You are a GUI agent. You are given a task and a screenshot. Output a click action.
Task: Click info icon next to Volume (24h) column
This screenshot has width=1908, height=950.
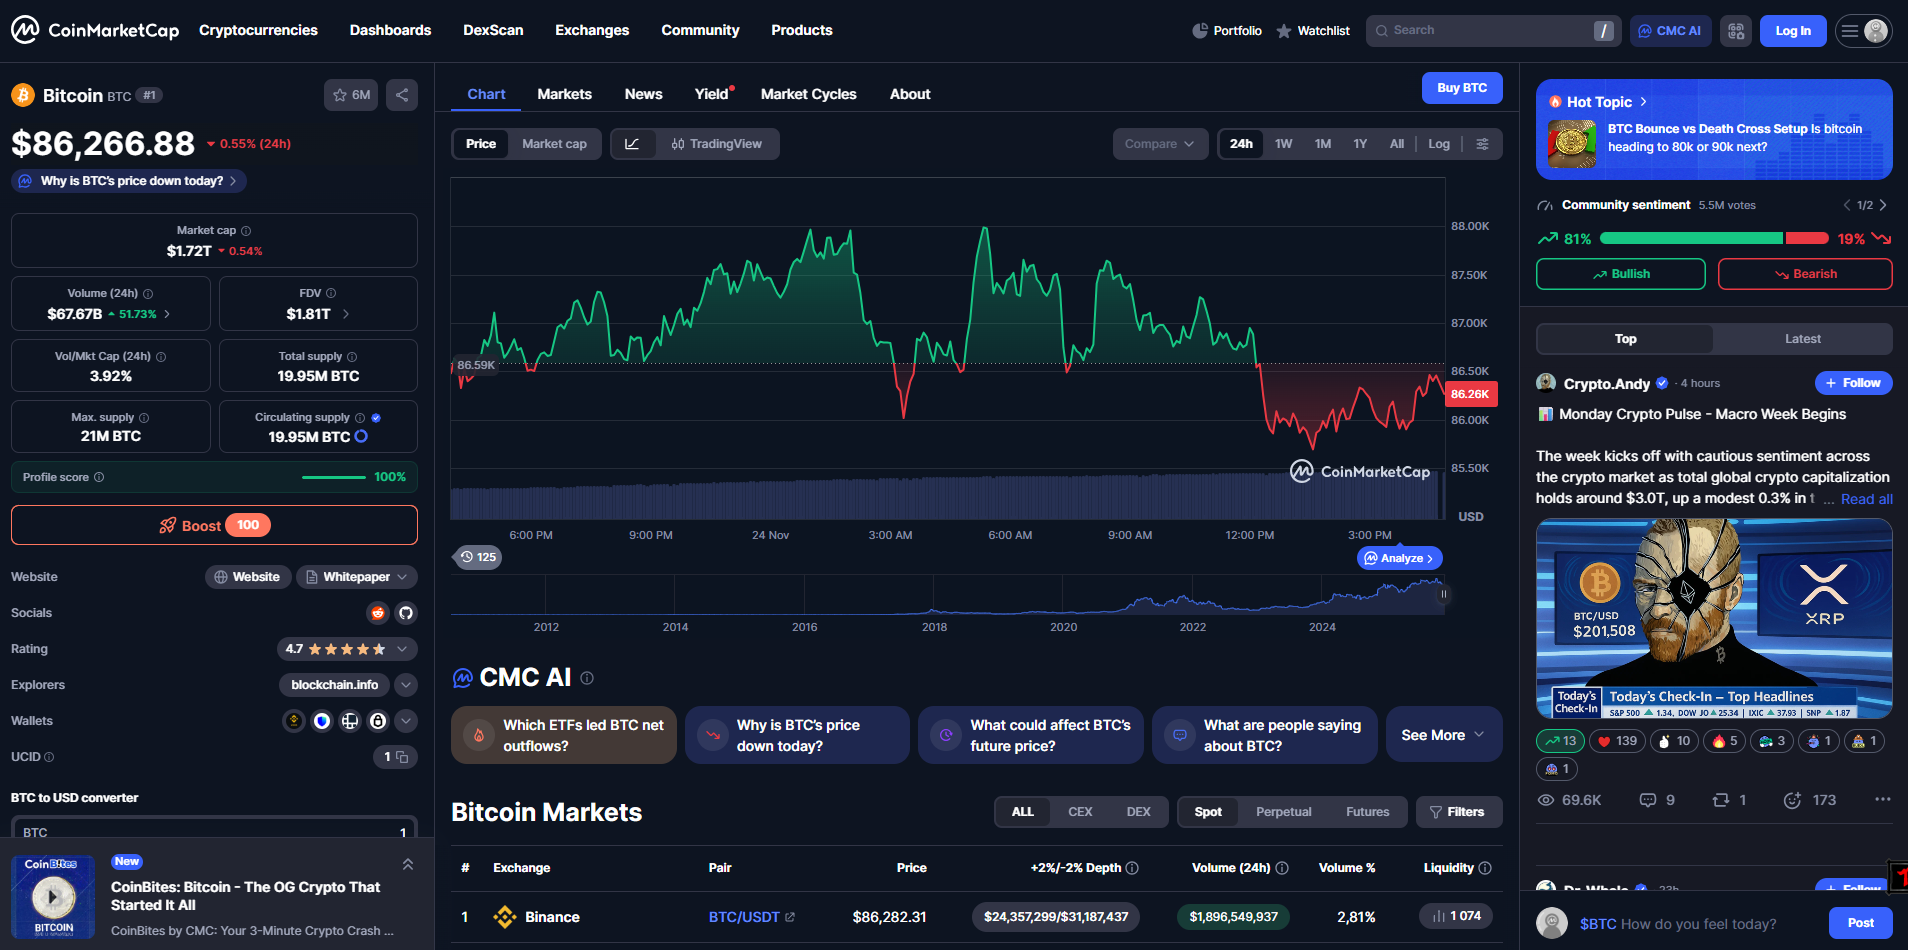pyautogui.click(x=1282, y=868)
